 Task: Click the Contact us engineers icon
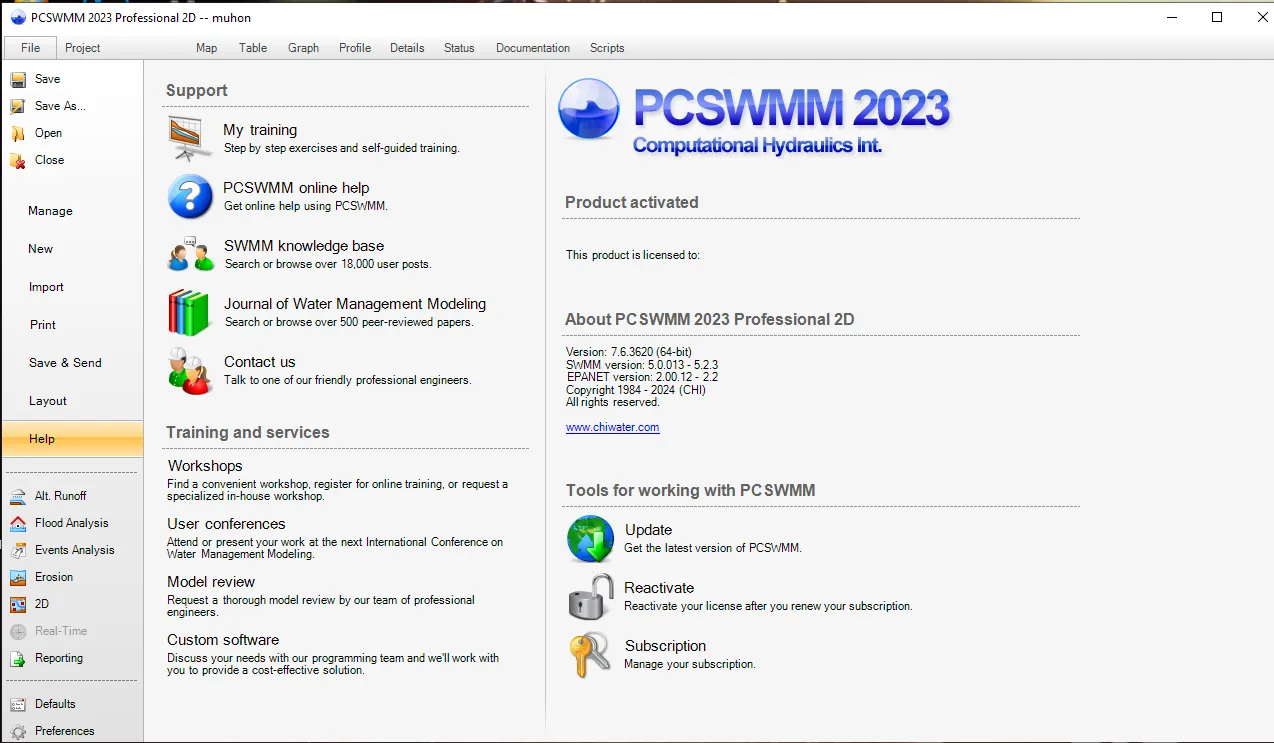(190, 370)
